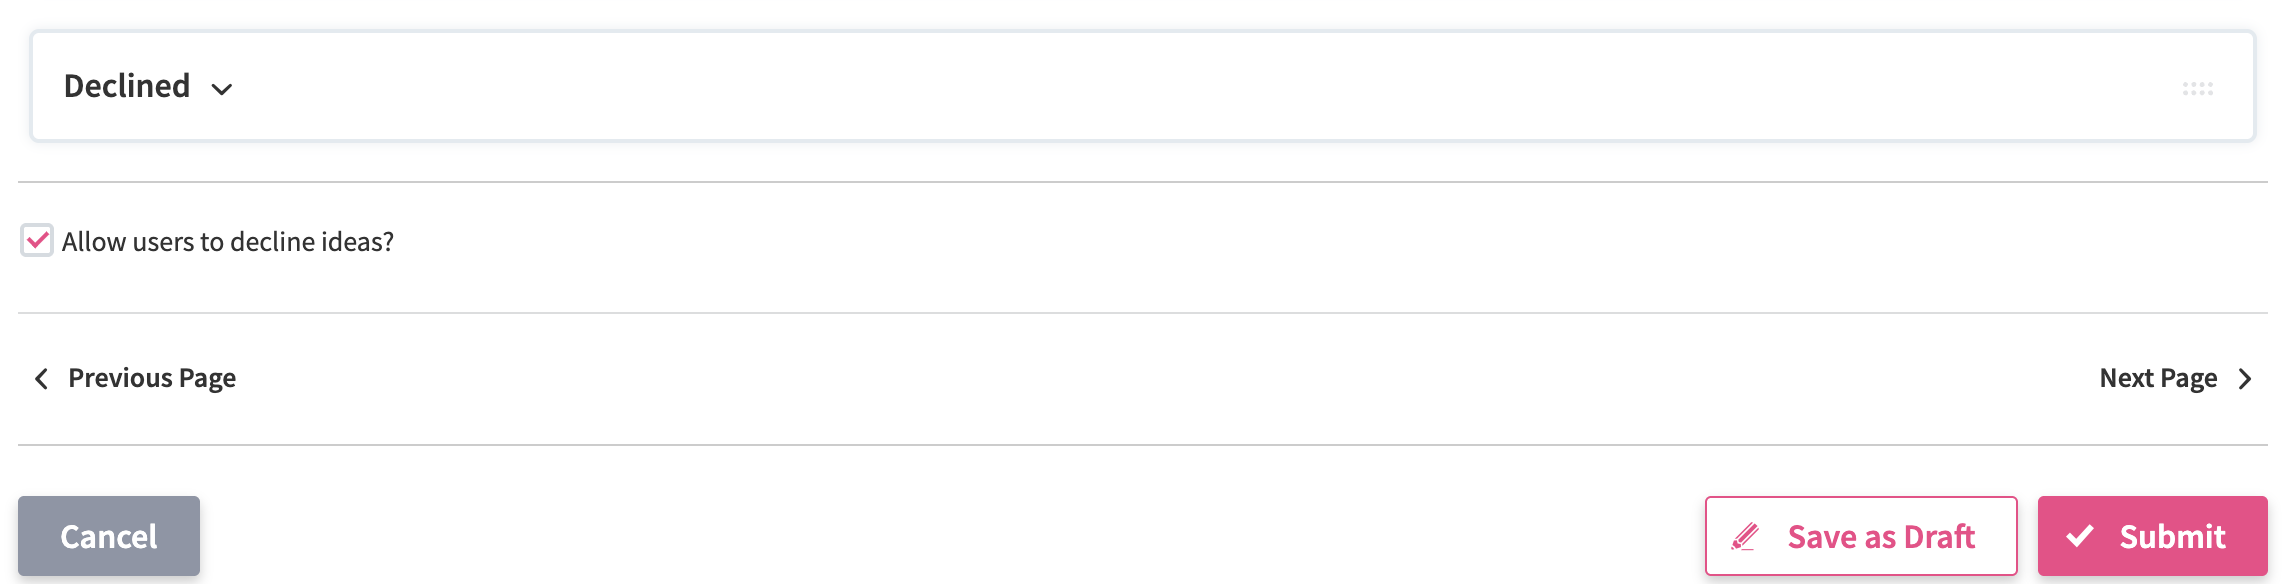The height and width of the screenshot is (584, 2294).
Task: Uncheck Allow users to decline ideas checkbox
Action: point(37,241)
